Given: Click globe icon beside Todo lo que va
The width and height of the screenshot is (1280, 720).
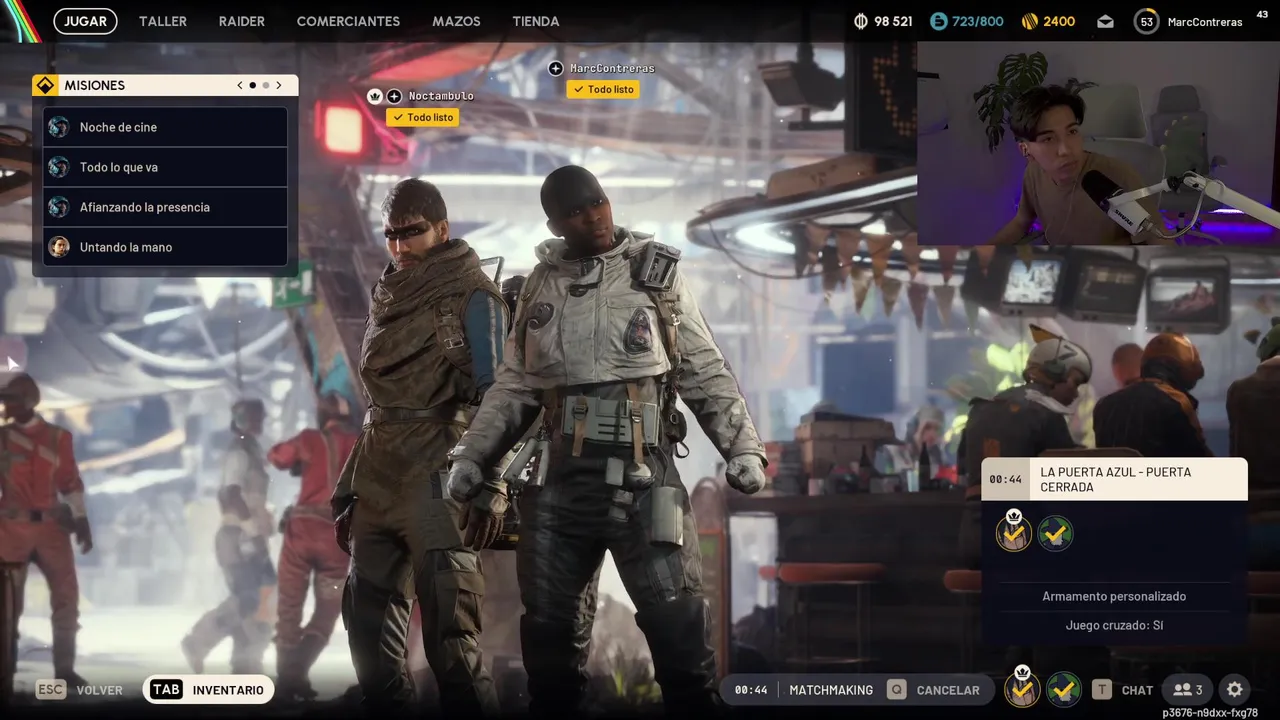Looking at the screenshot, I should click(59, 167).
